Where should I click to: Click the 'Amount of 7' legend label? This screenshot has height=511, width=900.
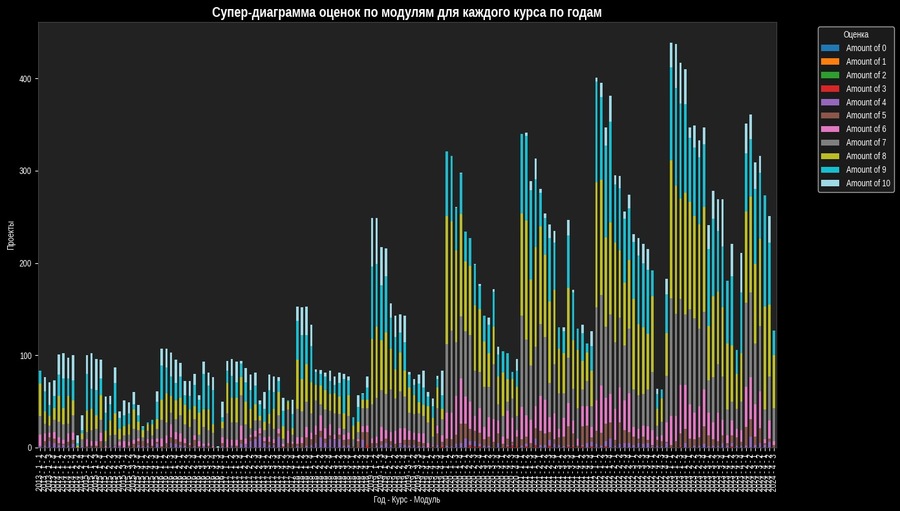coord(866,142)
